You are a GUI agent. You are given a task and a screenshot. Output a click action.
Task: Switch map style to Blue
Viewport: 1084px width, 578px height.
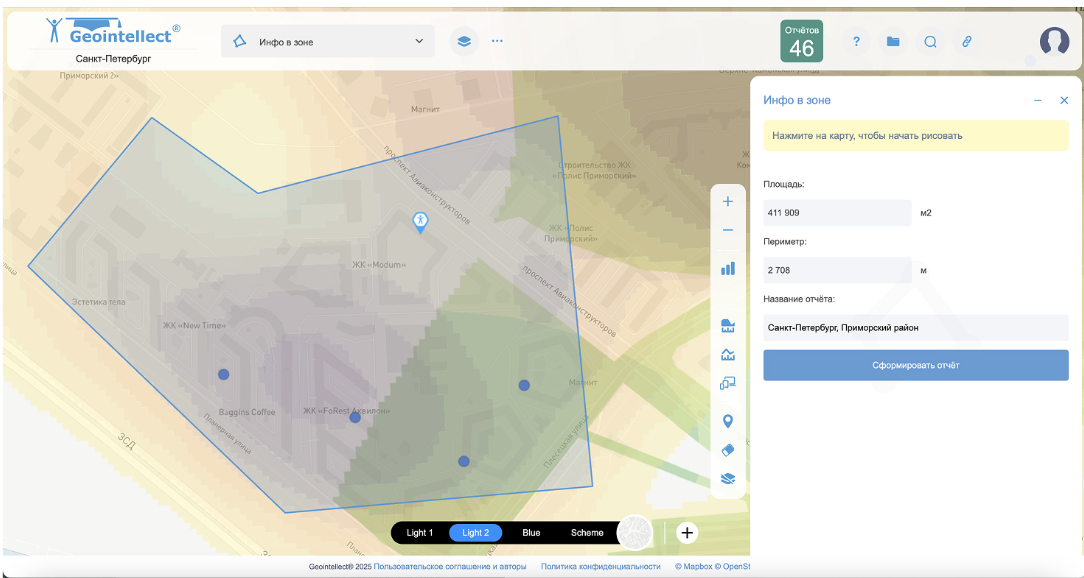(x=531, y=533)
